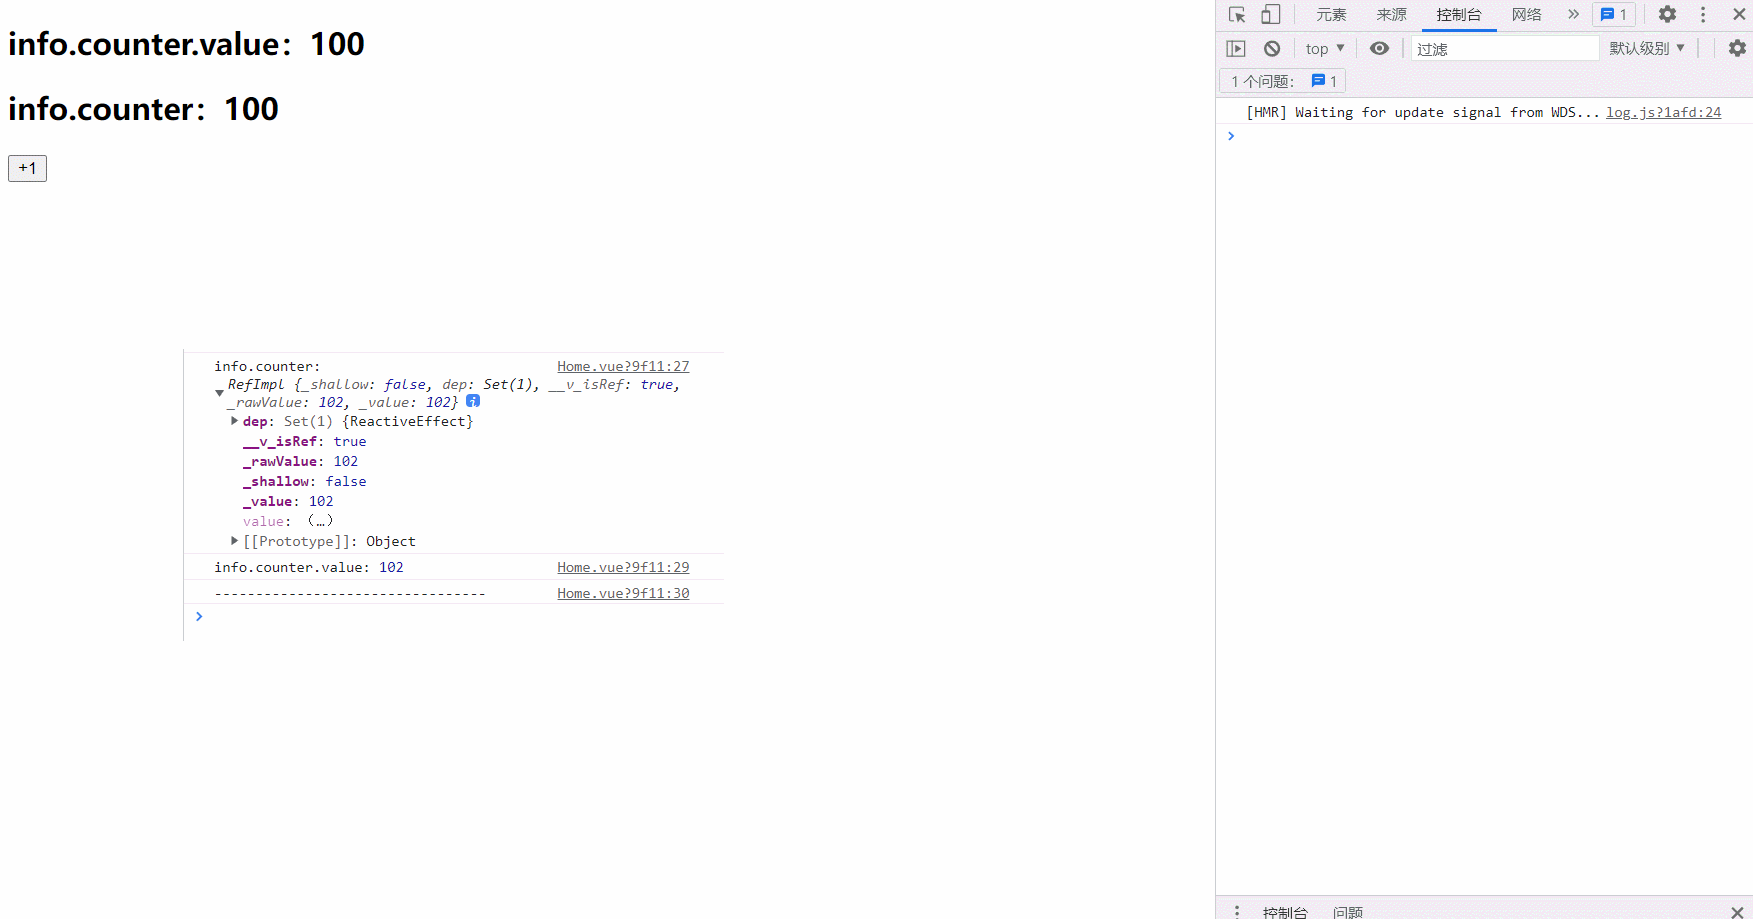Click the issues badge in top toolbar

click(x=1614, y=15)
